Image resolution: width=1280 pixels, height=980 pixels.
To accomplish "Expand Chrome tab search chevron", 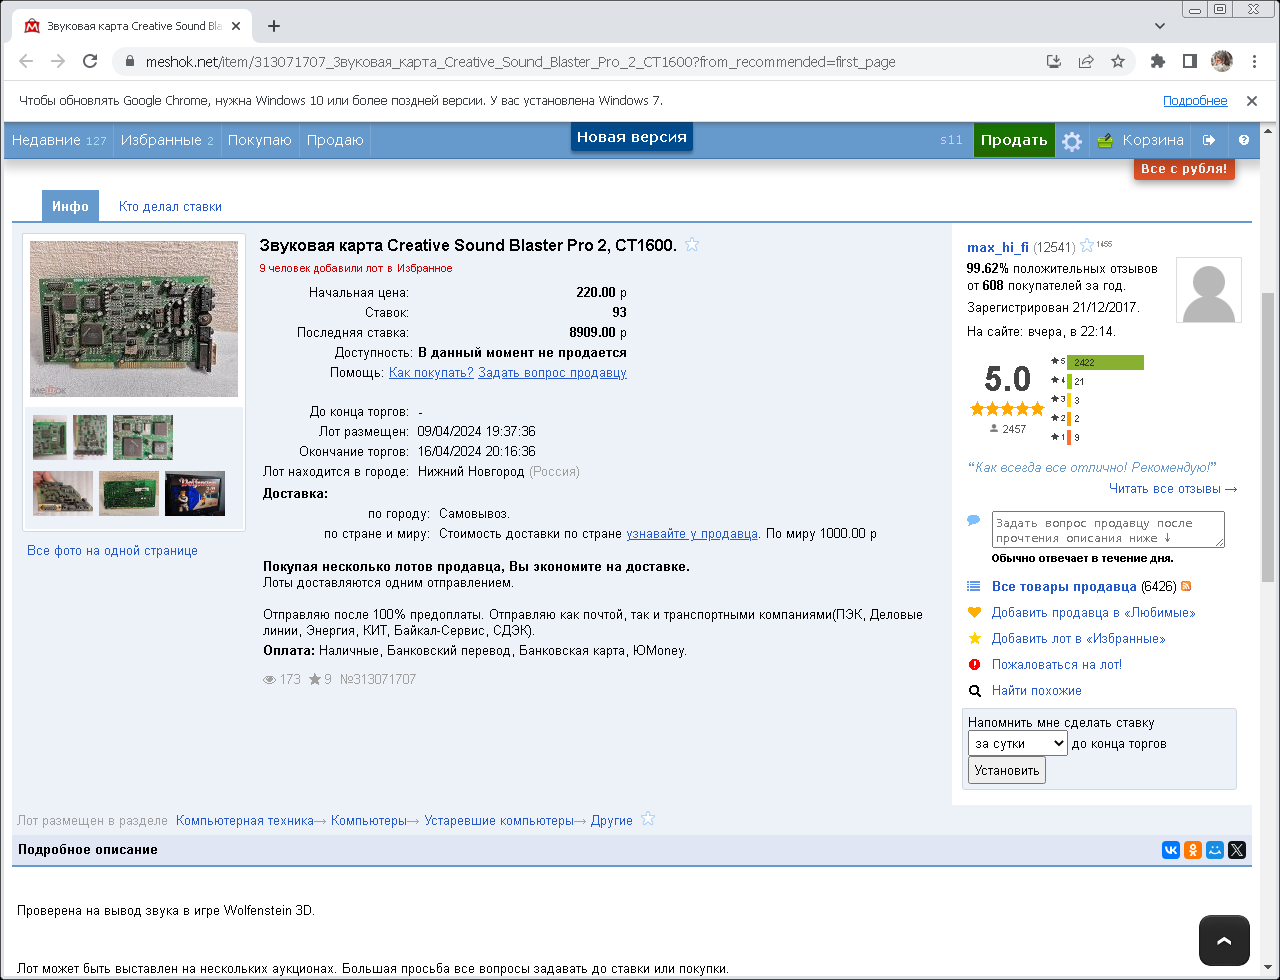I will click(x=1160, y=26).
